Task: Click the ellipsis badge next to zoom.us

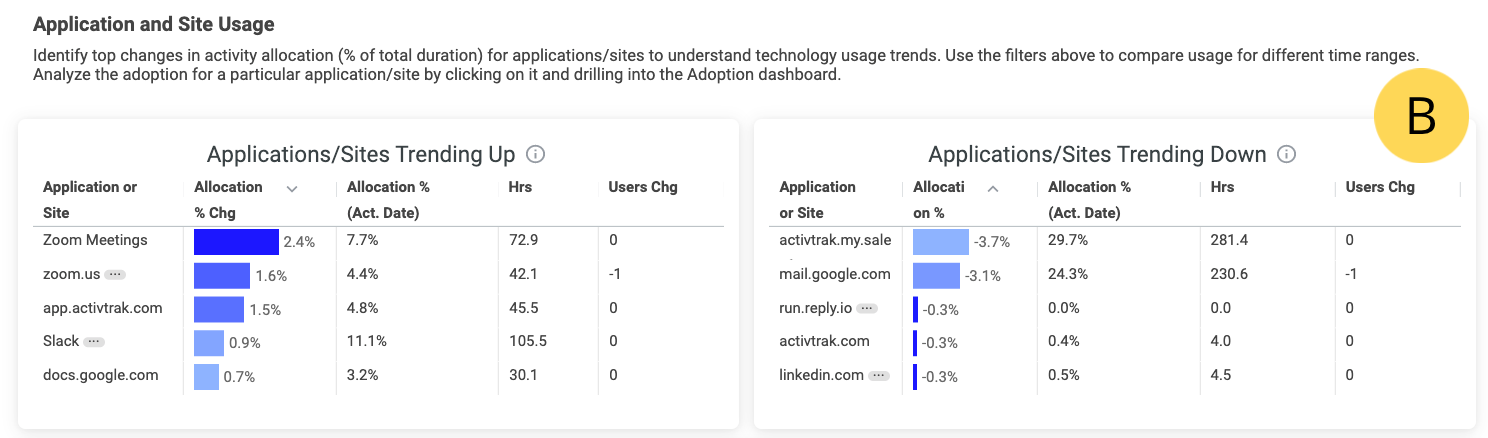Action: pos(114,274)
